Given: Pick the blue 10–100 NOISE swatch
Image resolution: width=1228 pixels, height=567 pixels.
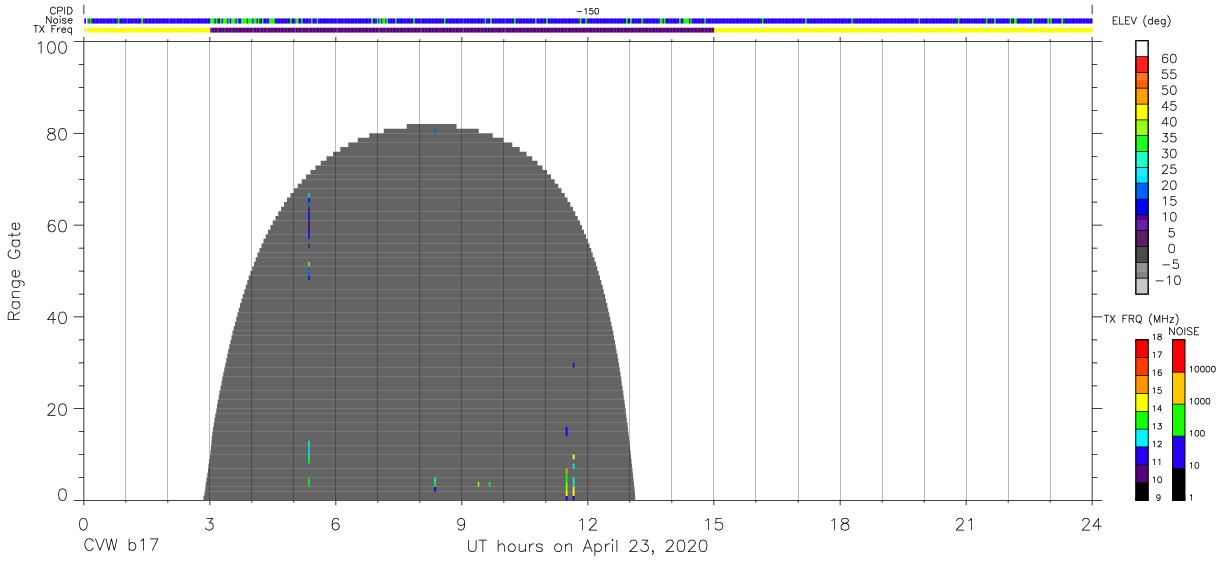Looking at the screenshot, I should (x=1179, y=452).
